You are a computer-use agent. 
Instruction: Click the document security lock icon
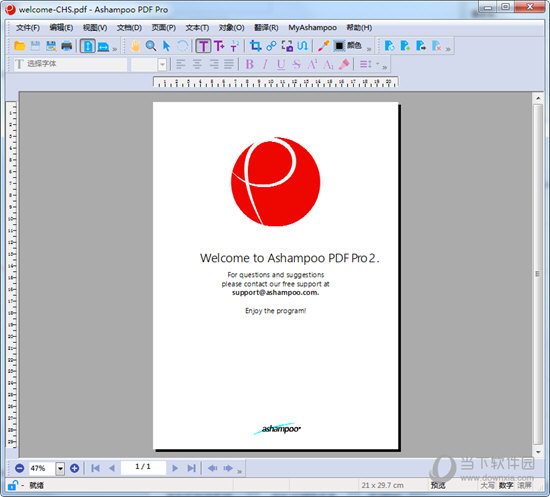13,485
